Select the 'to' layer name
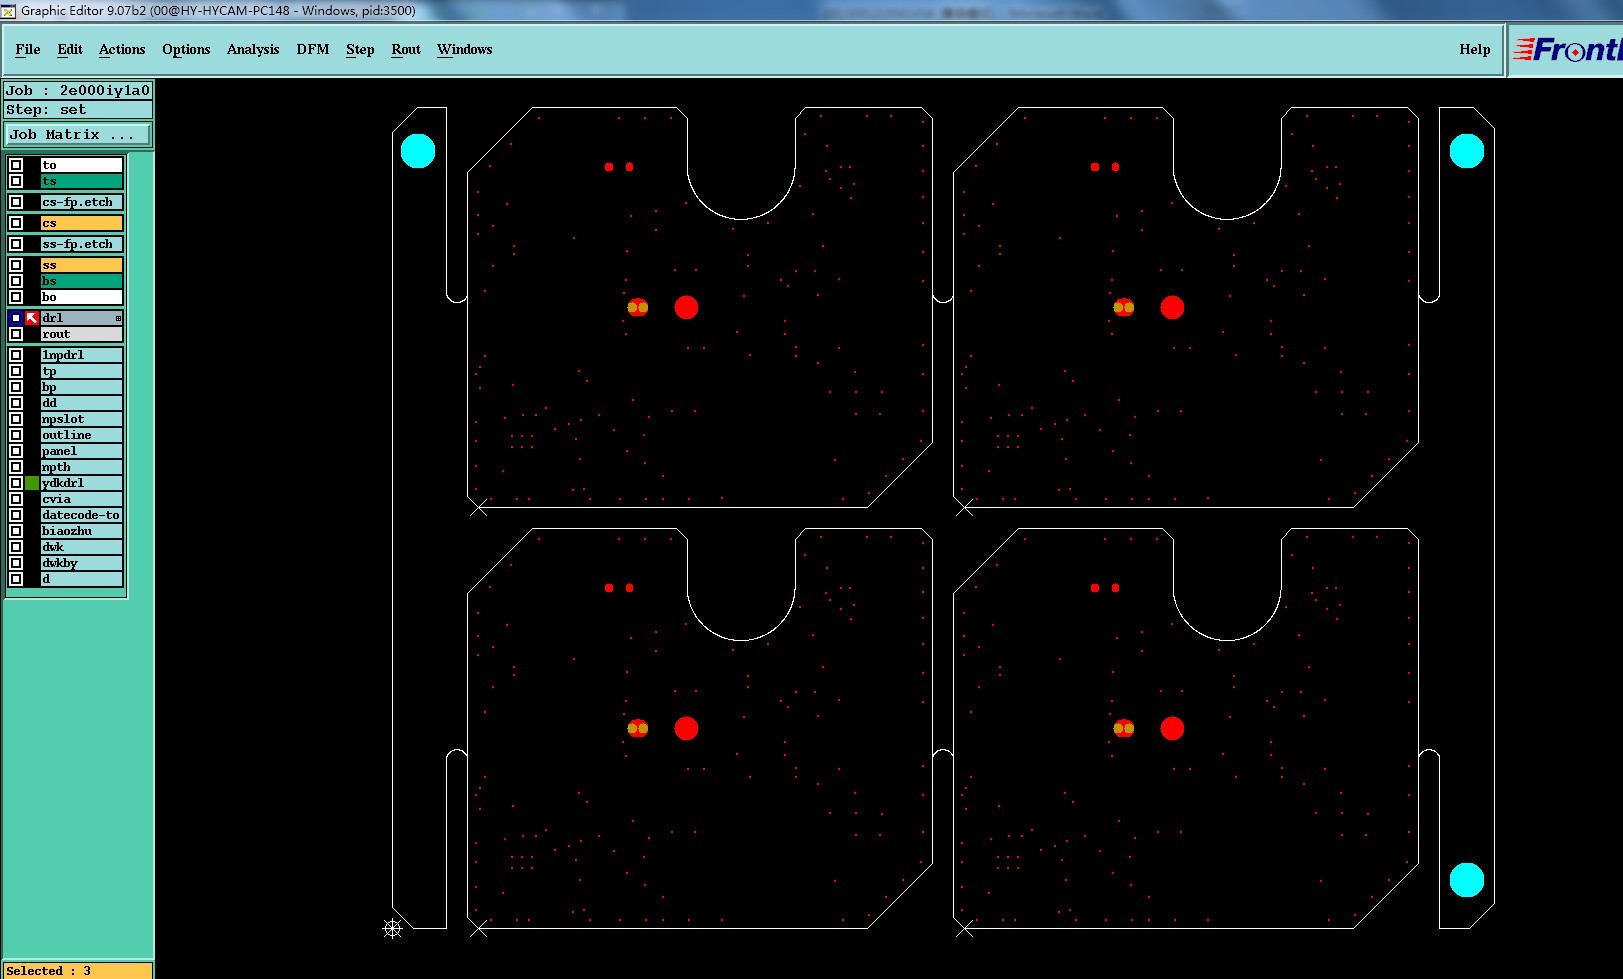 coord(82,165)
